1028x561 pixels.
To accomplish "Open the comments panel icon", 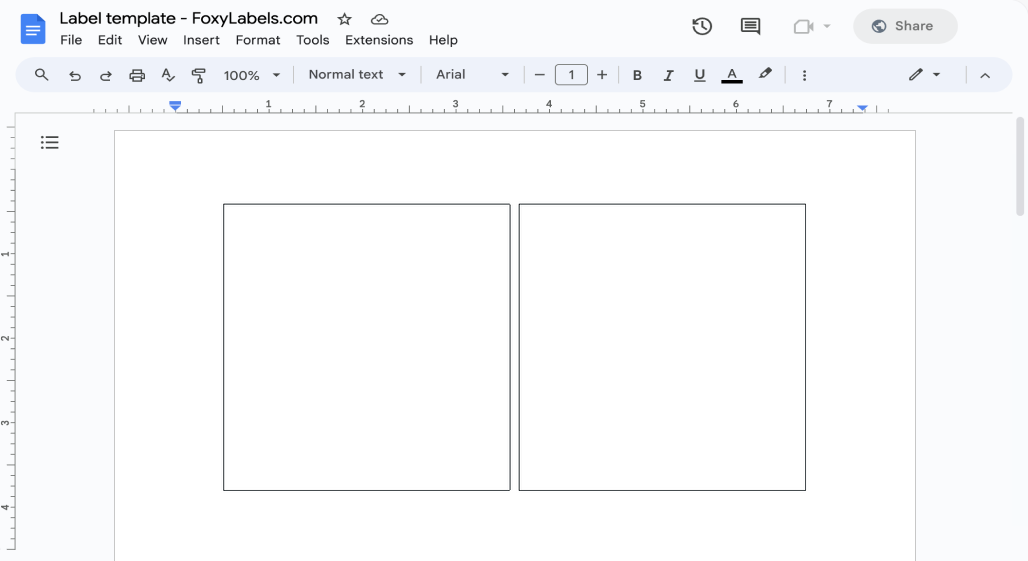I will [750, 26].
